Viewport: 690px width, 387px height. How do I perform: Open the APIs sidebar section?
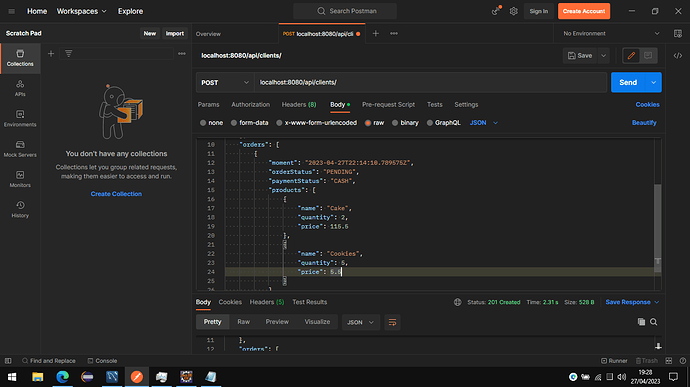click(x=20, y=88)
